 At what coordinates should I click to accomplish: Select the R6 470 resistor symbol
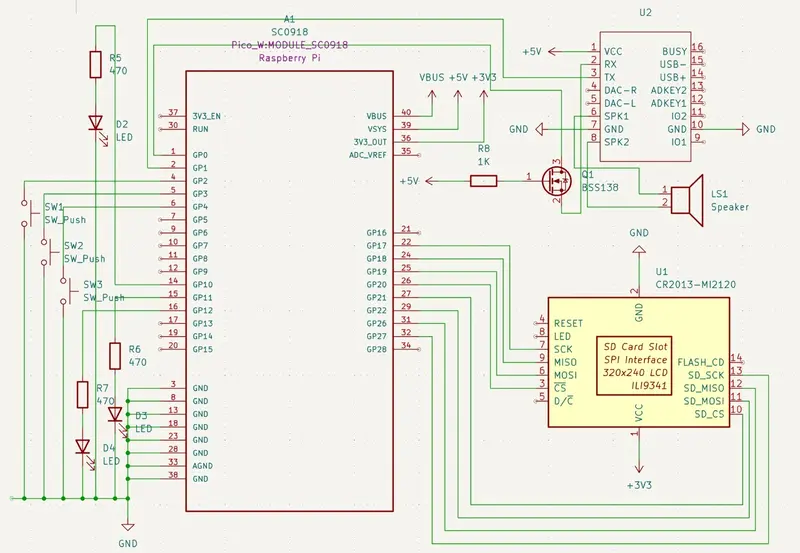click(x=115, y=356)
